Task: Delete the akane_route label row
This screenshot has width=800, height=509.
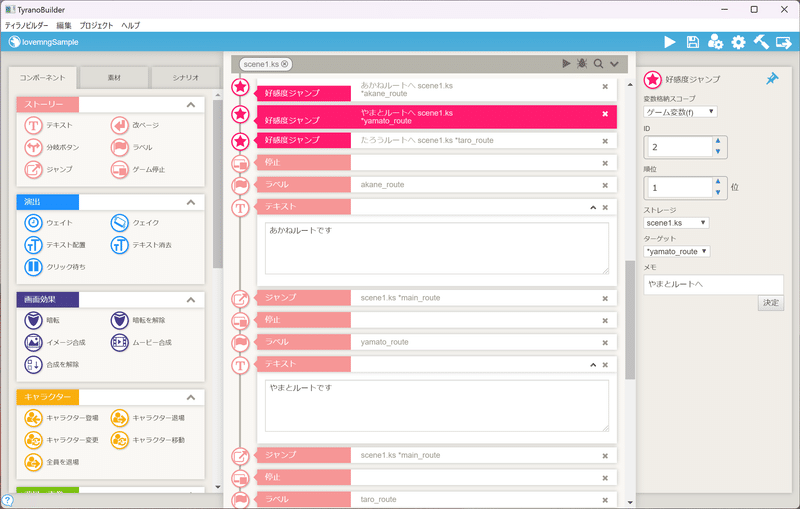Action: coord(605,186)
